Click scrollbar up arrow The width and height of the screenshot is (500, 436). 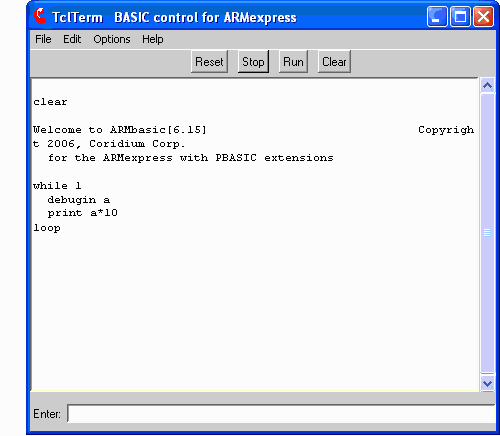(487, 86)
